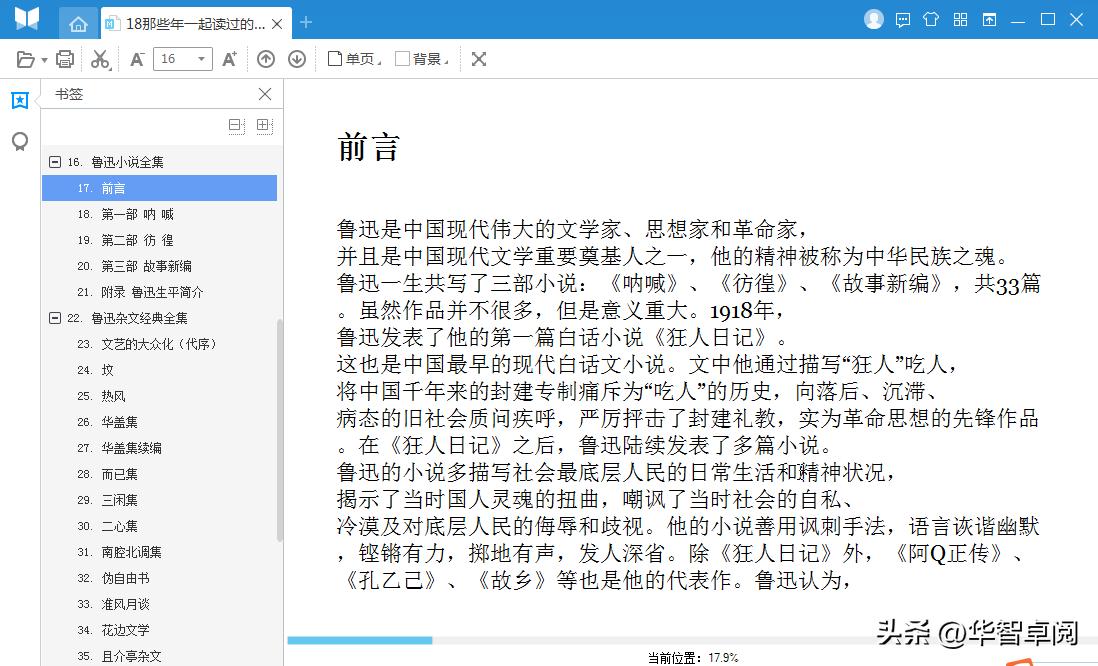The width and height of the screenshot is (1098, 666).
Task: Click the t-shirt skin theme icon
Action: pos(931,18)
